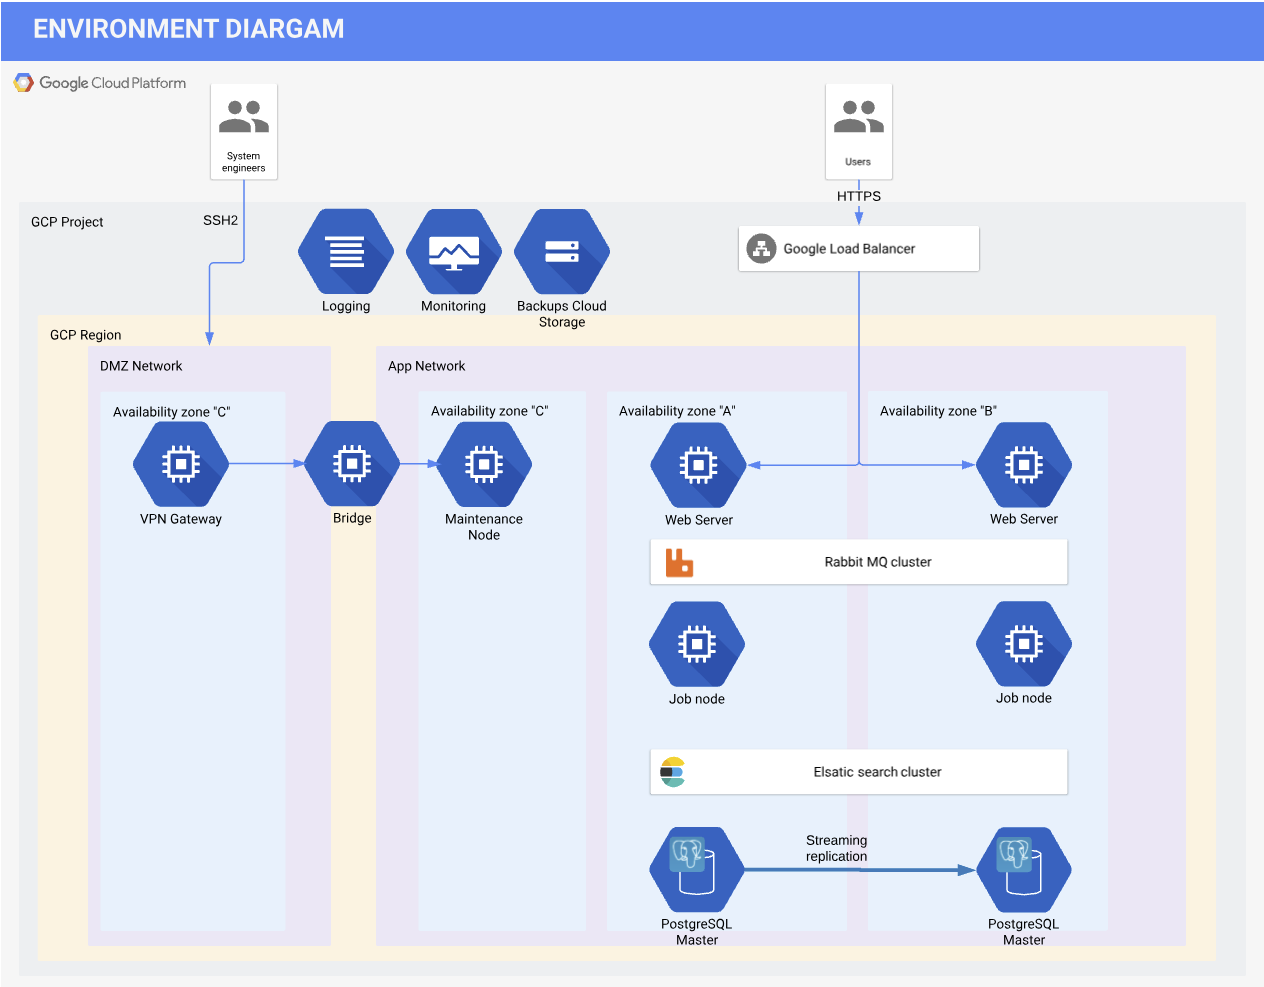Image resolution: width=1264 pixels, height=987 pixels.
Task: Select the Web Server node in zone A
Action: click(x=697, y=463)
